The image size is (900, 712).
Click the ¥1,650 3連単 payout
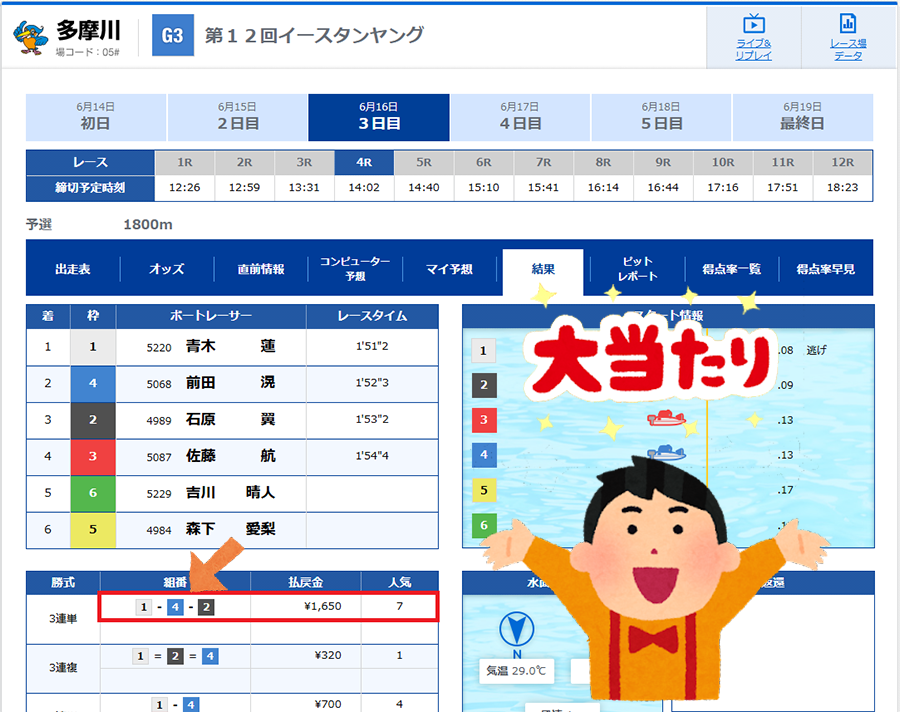(x=323, y=606)
